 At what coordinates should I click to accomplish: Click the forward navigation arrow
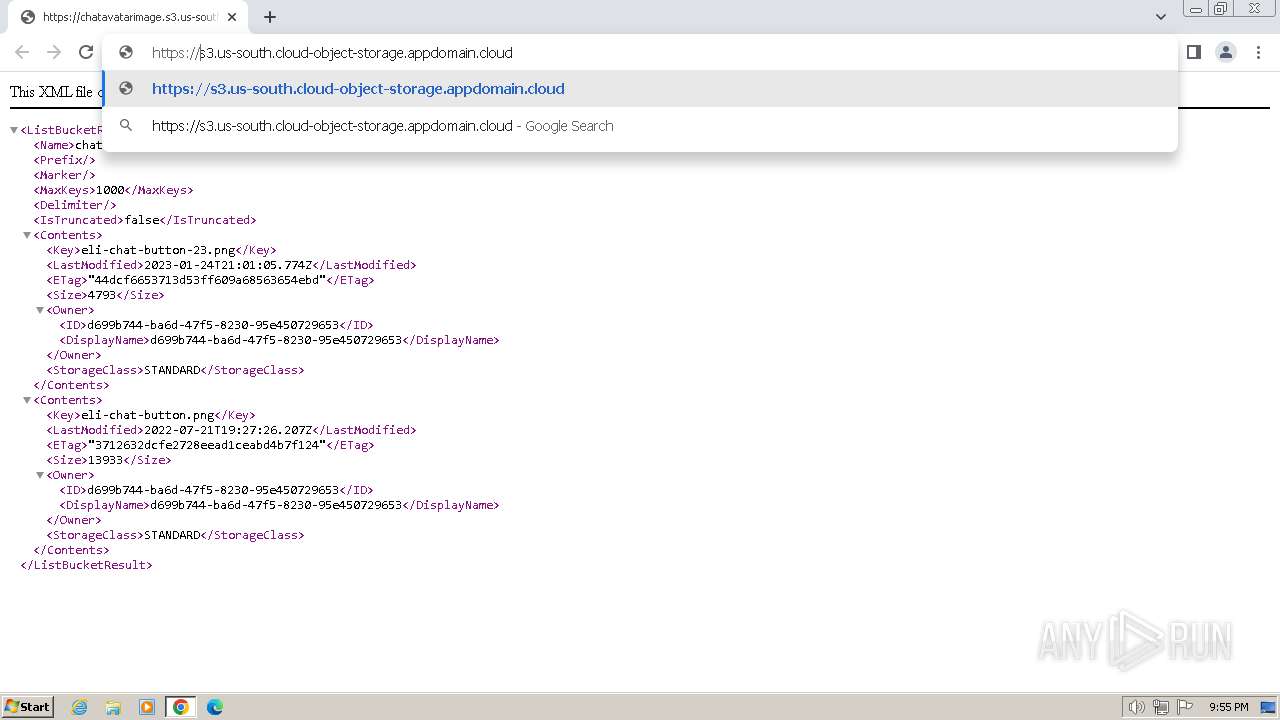pos(54,52)
